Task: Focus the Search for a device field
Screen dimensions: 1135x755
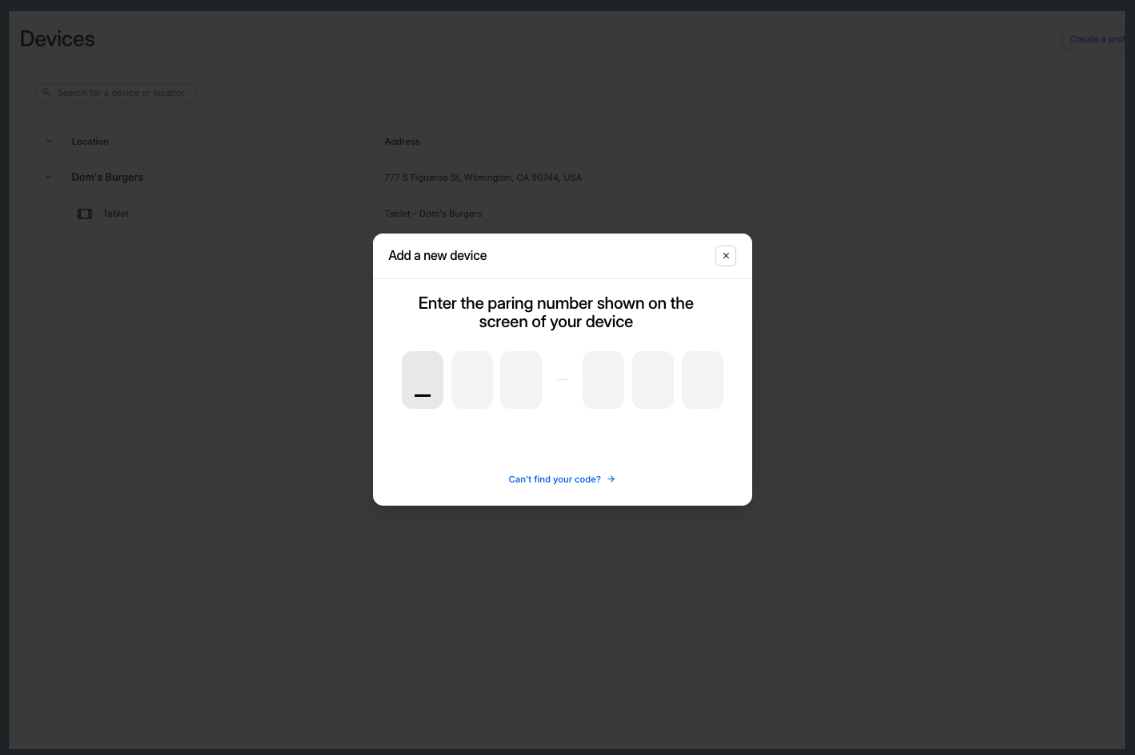Action: tap(116, 93)
